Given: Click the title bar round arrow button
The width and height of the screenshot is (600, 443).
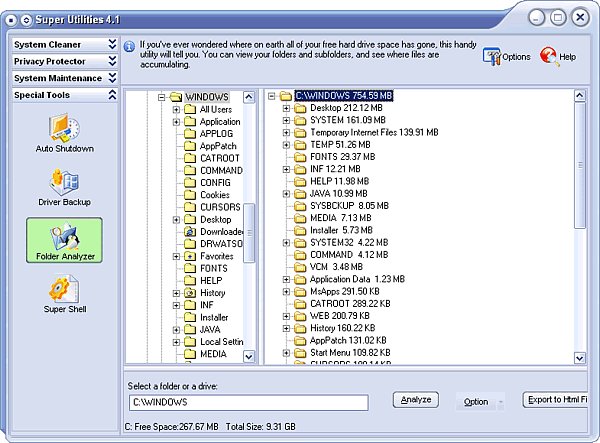Looking at the screenshot, I should point(26,20).
